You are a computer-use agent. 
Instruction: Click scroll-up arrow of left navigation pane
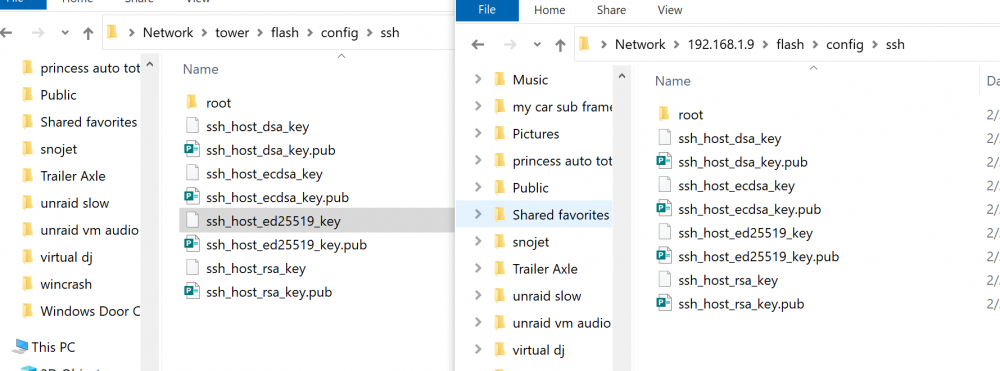click(150, 64)
